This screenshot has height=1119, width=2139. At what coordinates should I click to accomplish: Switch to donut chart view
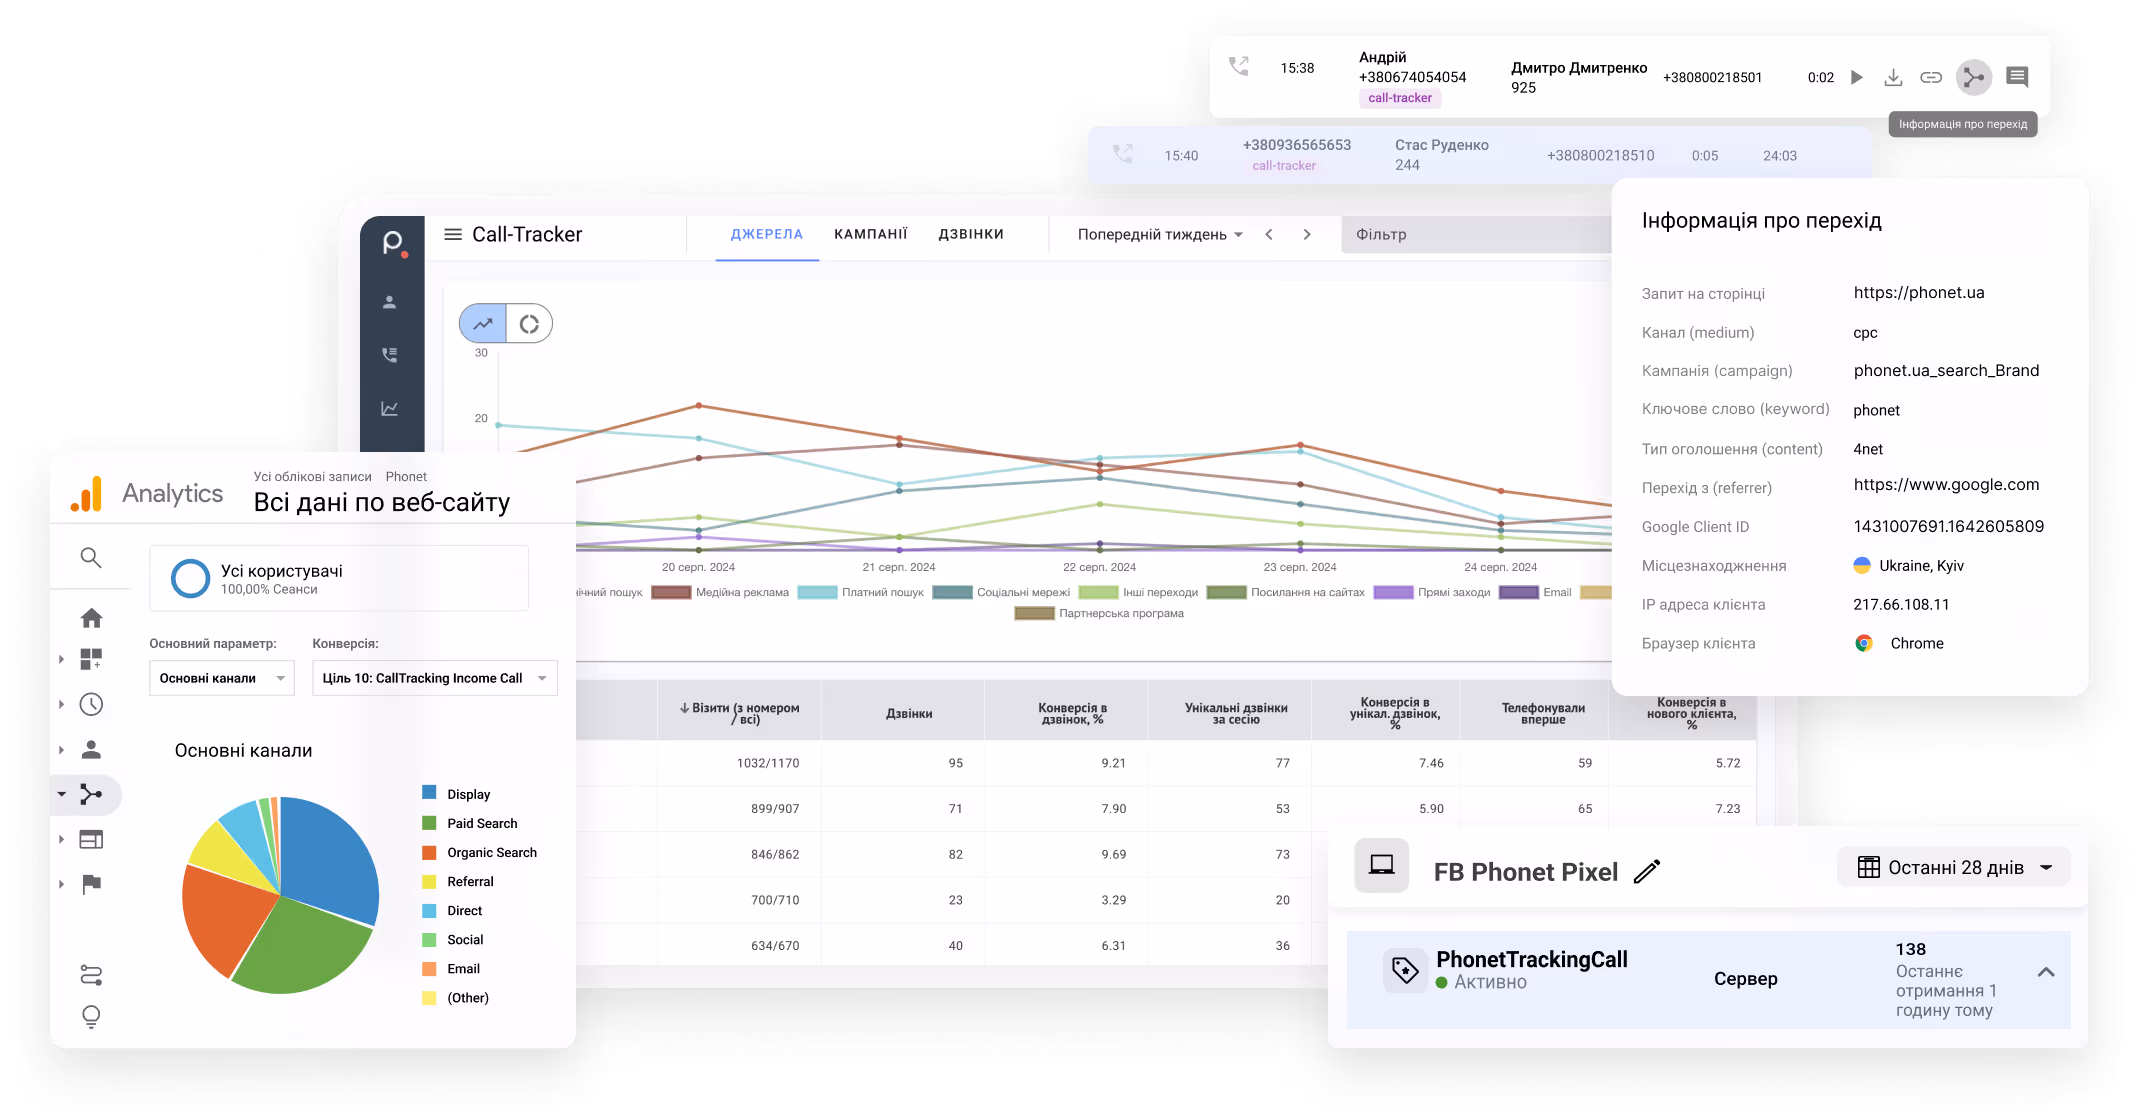[529, 324]
